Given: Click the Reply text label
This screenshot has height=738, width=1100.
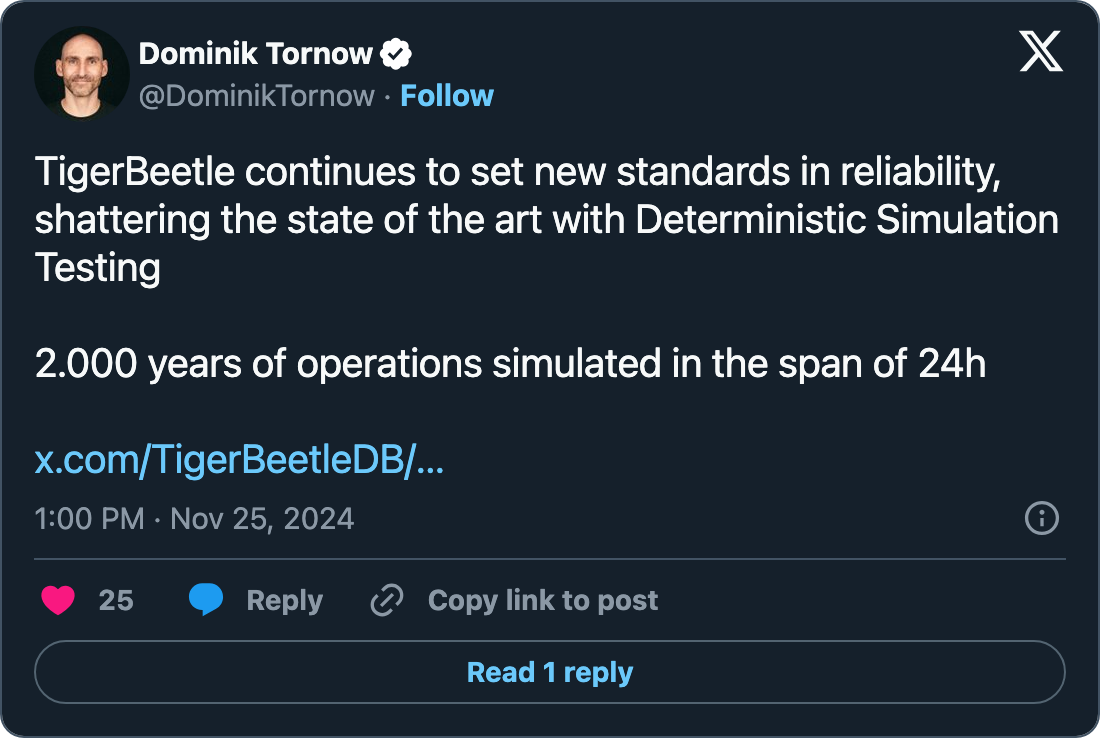Looking at the screenshot, I should 285,600.
